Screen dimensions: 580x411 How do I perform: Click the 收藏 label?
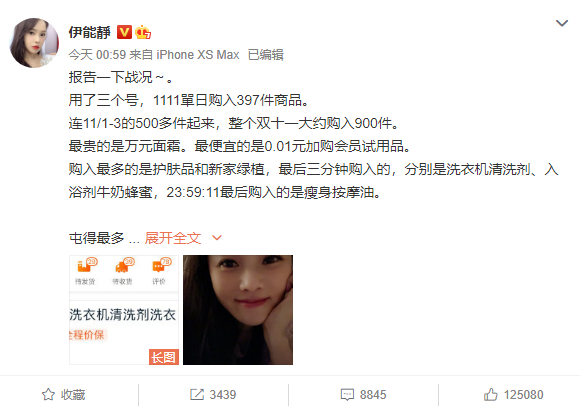73,395
